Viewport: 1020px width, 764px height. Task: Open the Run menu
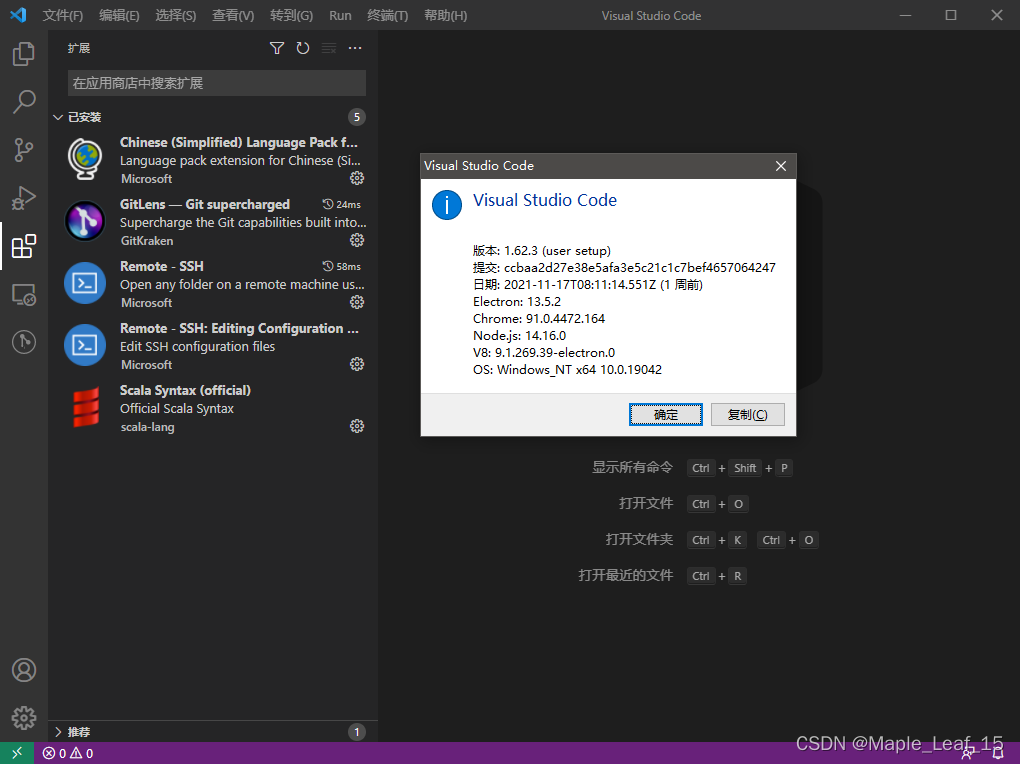point(340,16)
